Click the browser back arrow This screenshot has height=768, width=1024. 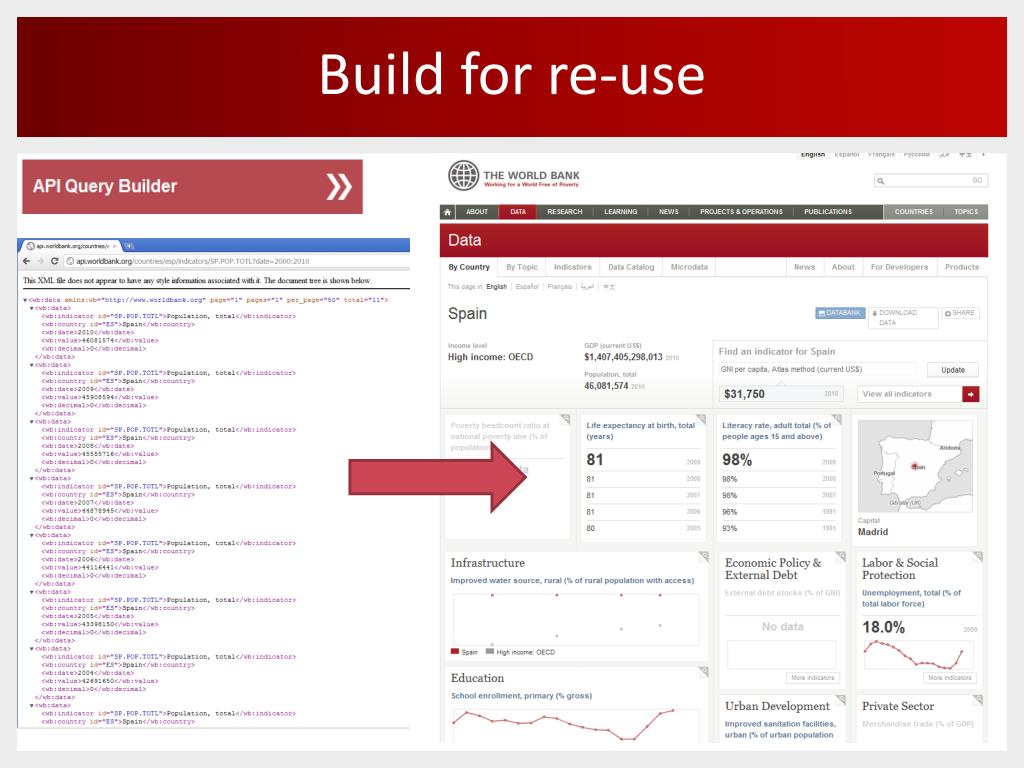coord(26,261)
